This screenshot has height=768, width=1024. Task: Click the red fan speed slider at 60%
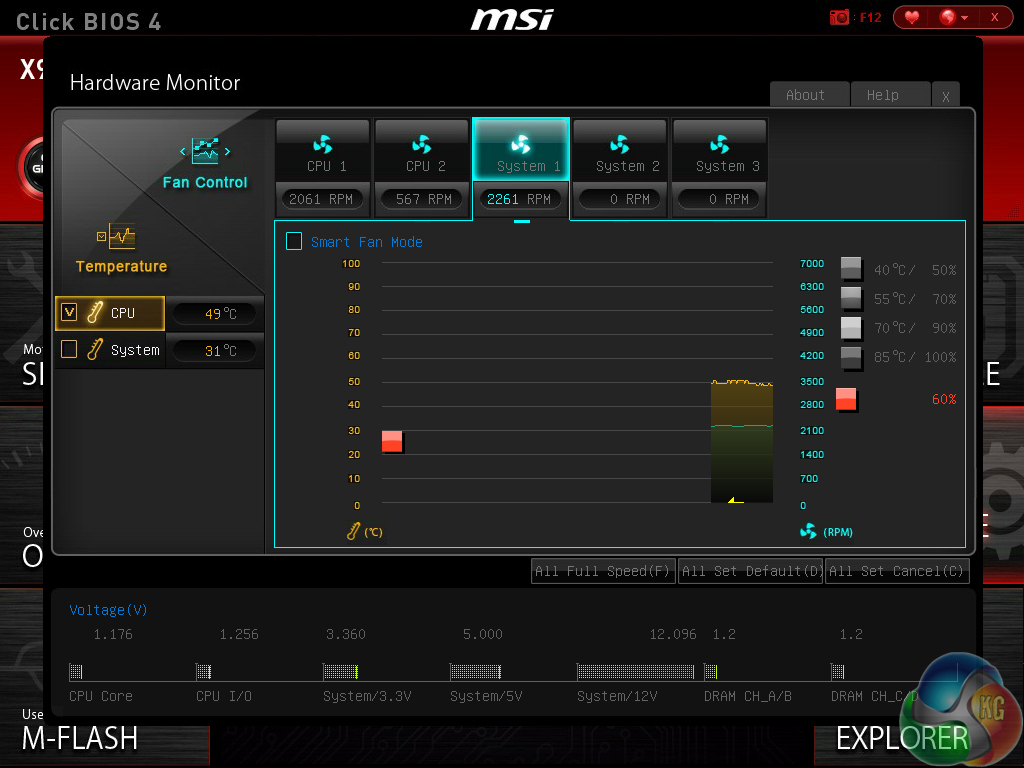pos(846,399)
